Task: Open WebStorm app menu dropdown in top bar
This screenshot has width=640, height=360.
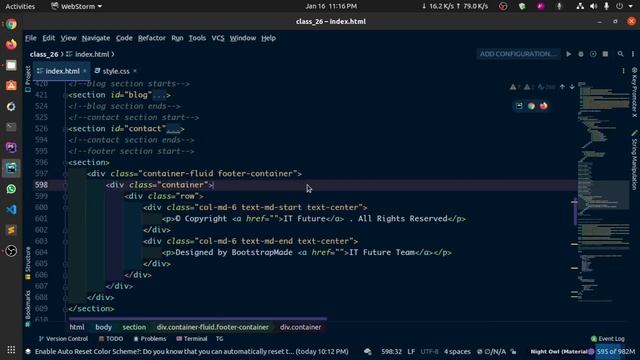Action: tap(77, 6)
